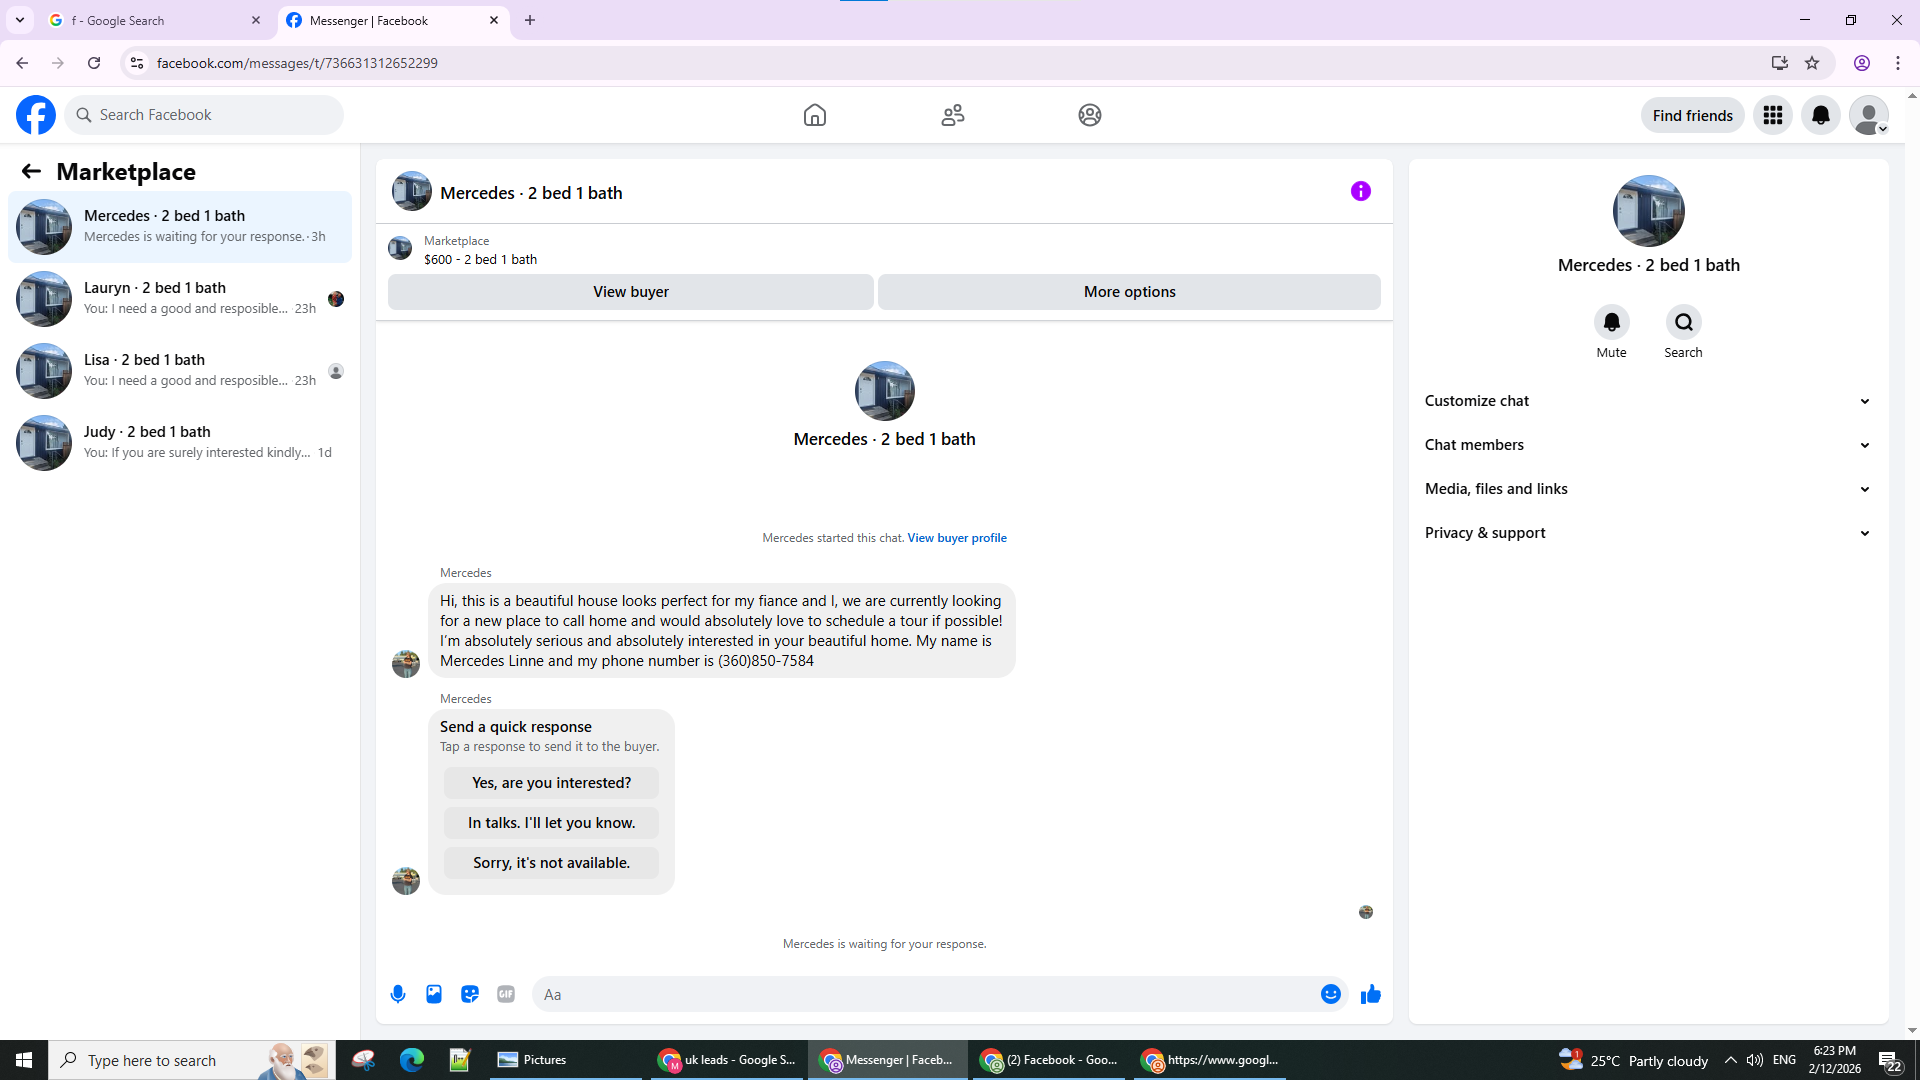Screen dimensions: 1920x1080
Task: Send quick reply 'Sorry, it's not available.'
Action: 552,863
